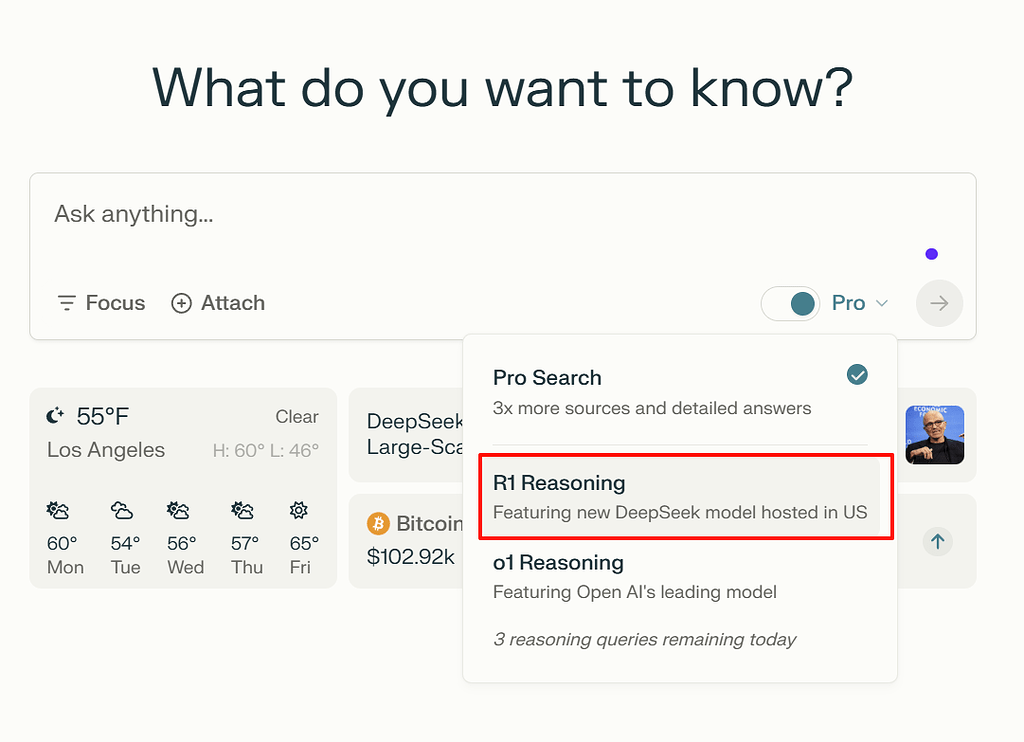Click Wednesday's weather forecast icon
The width and height of the screenshot is (1024, 742).
tap(178, 510)
